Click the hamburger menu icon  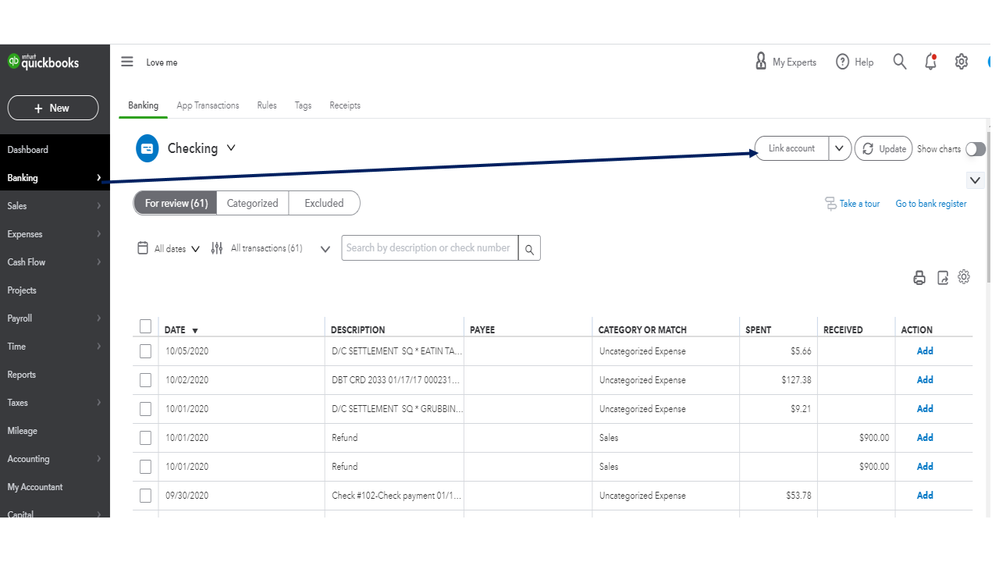coord(127,62)
